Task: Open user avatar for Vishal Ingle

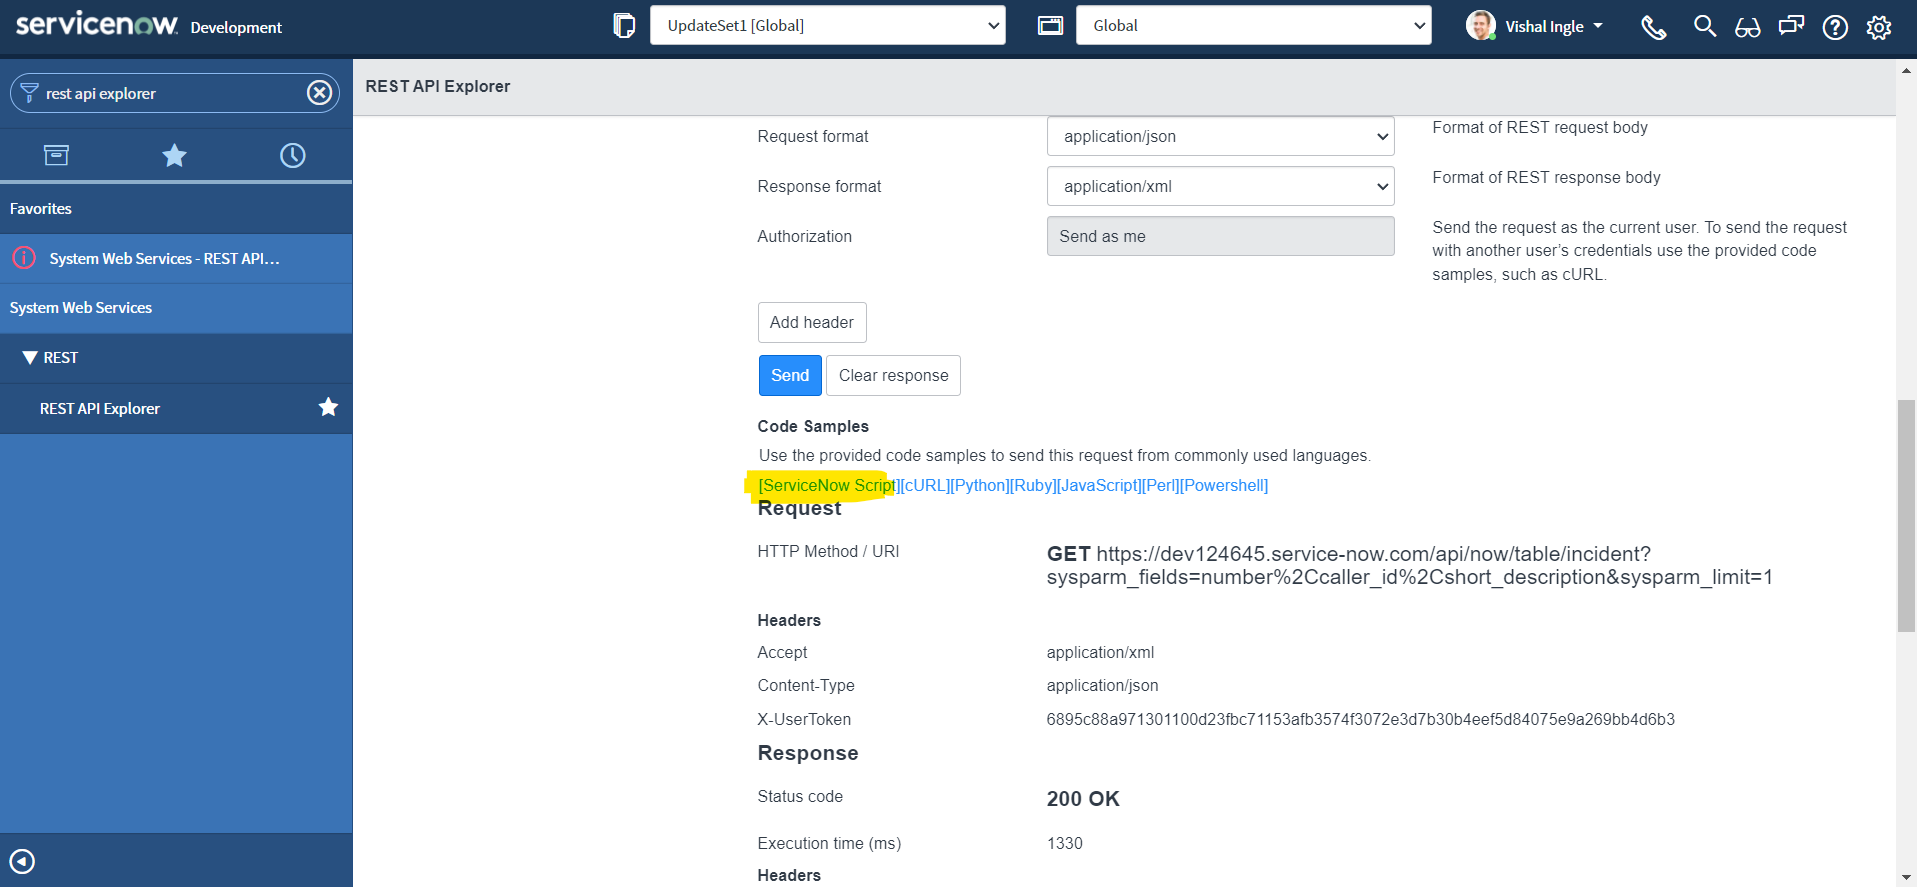Action: [x=1480, y=26]
